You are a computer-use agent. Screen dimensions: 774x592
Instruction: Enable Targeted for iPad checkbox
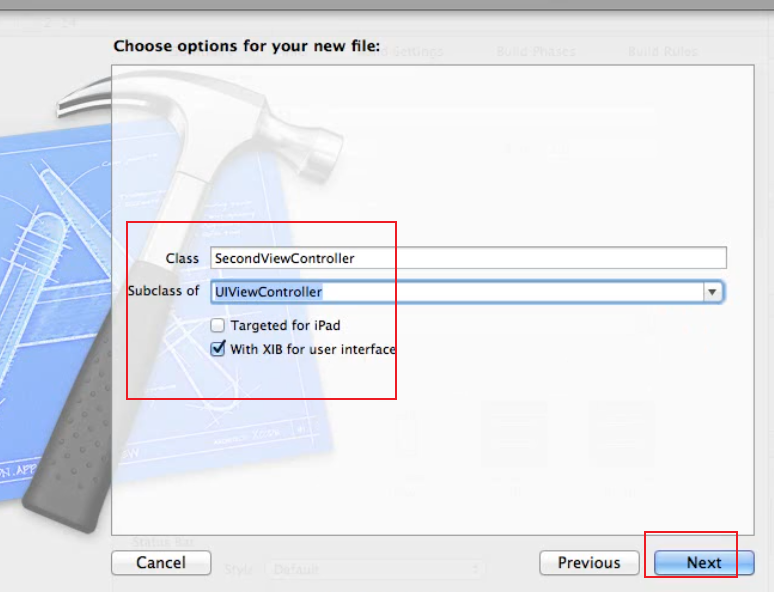pyautogui.click(x=217, y=325)
